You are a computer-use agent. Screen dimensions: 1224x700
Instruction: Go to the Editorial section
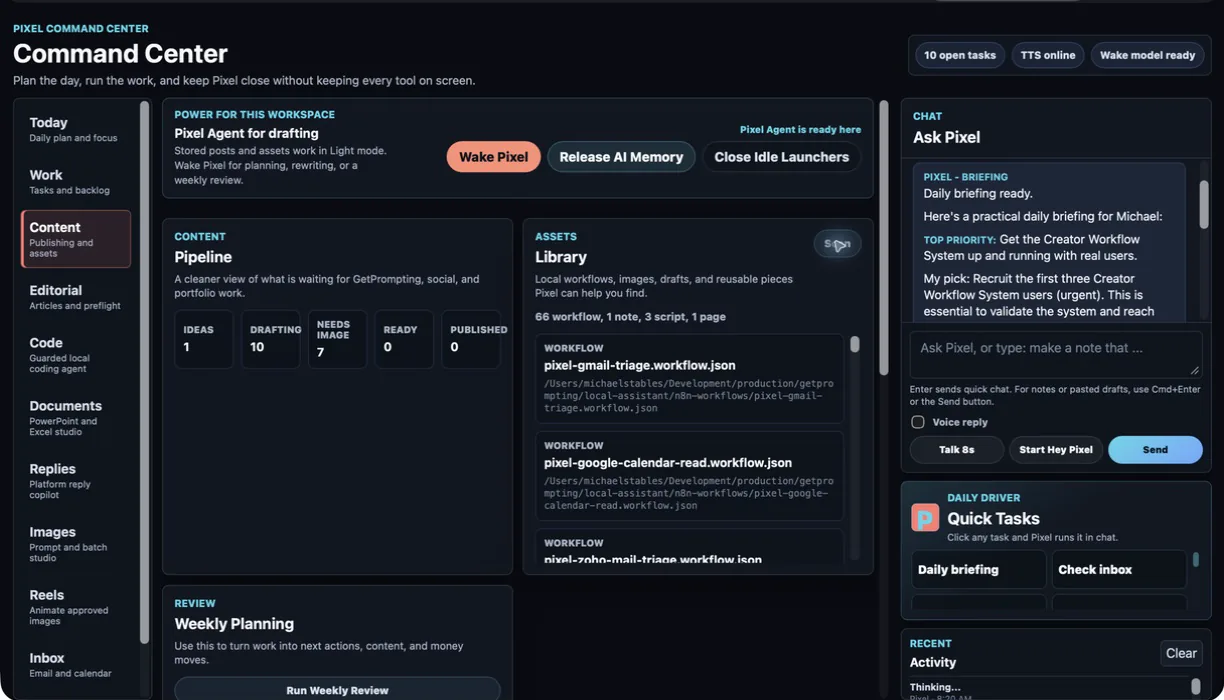(x=76, y=297)
